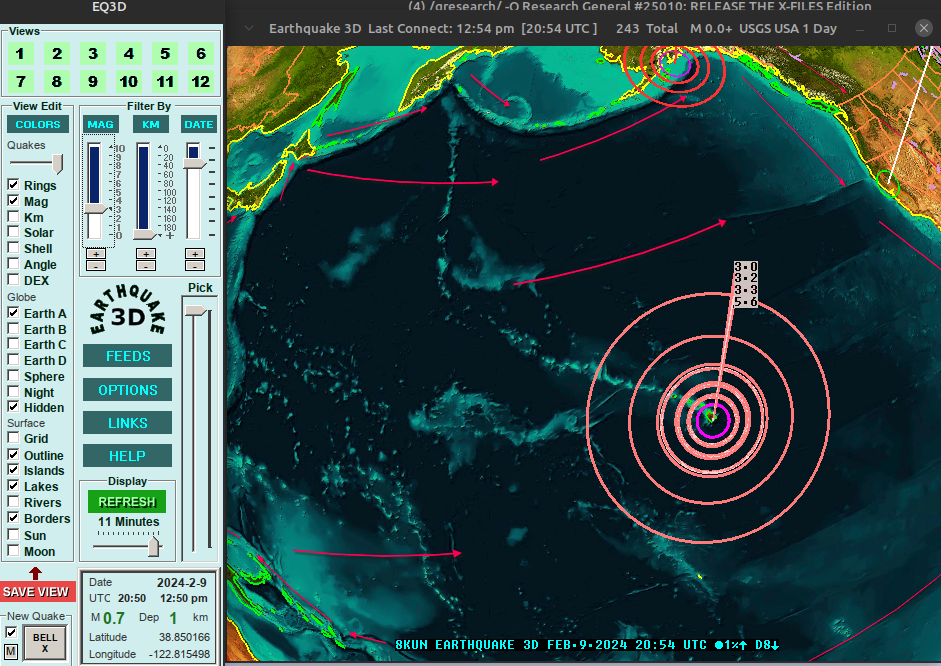Viewport: 941px width, 666px height.
Task: Turn on the Solar option
Action: [13, 232]
